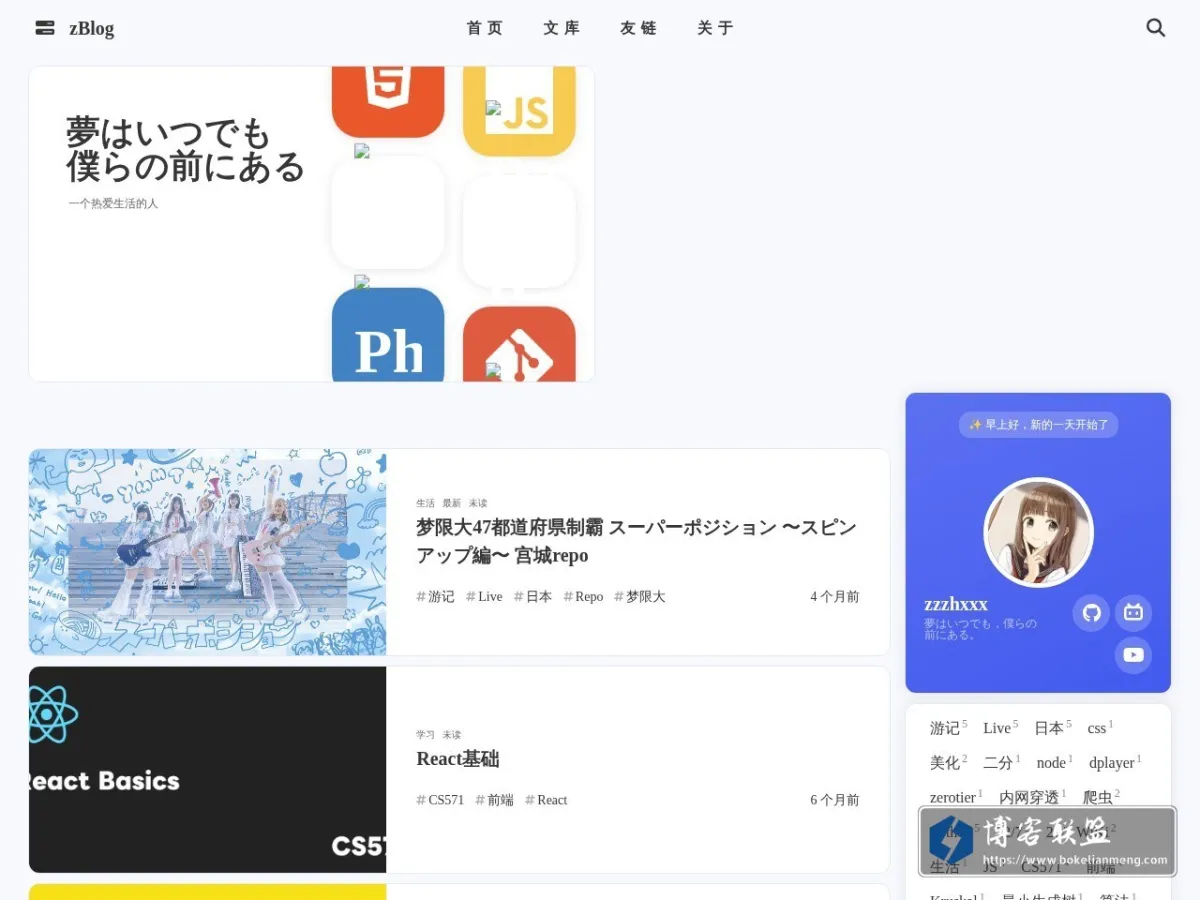The width and height of the screenshot is (1200, 900).
Task: Open the 关于 navigation item
Action: point(715,28)
